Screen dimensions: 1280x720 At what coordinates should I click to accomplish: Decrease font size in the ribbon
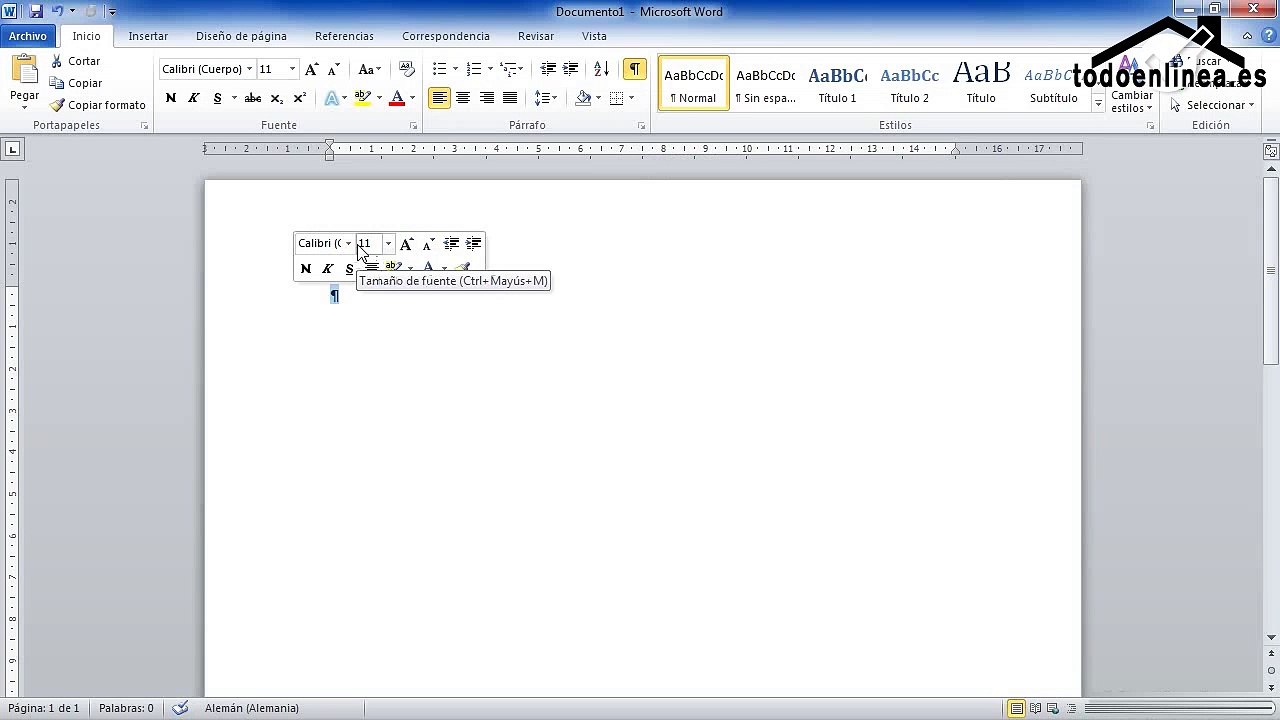[334, 69]
